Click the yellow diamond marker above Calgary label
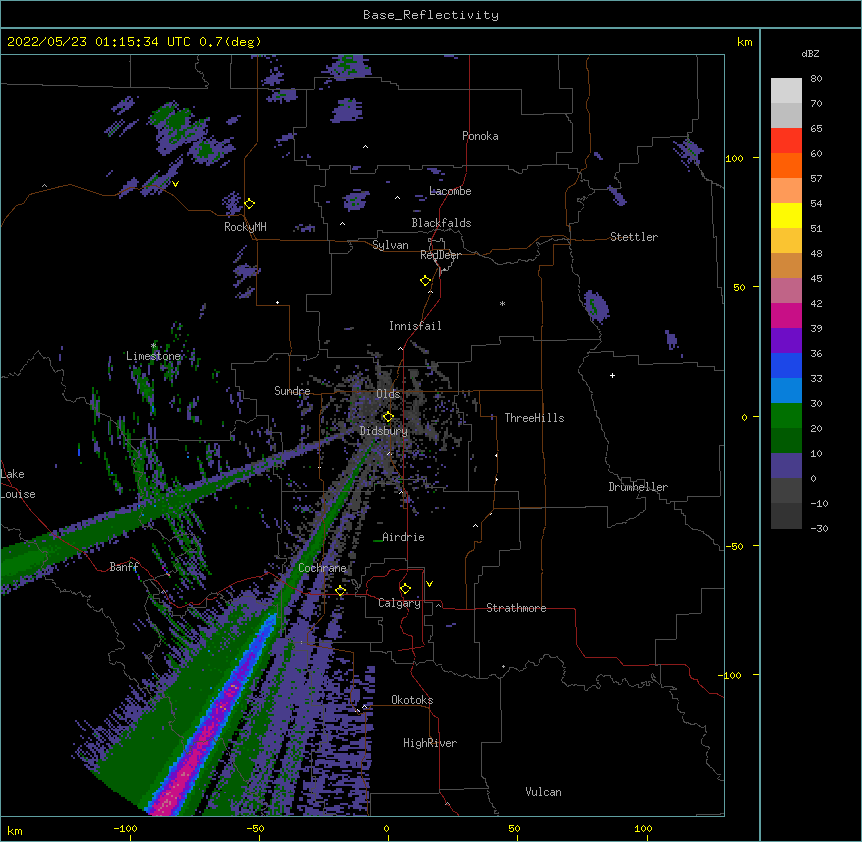The image size is (862, 842). point(405,589)
